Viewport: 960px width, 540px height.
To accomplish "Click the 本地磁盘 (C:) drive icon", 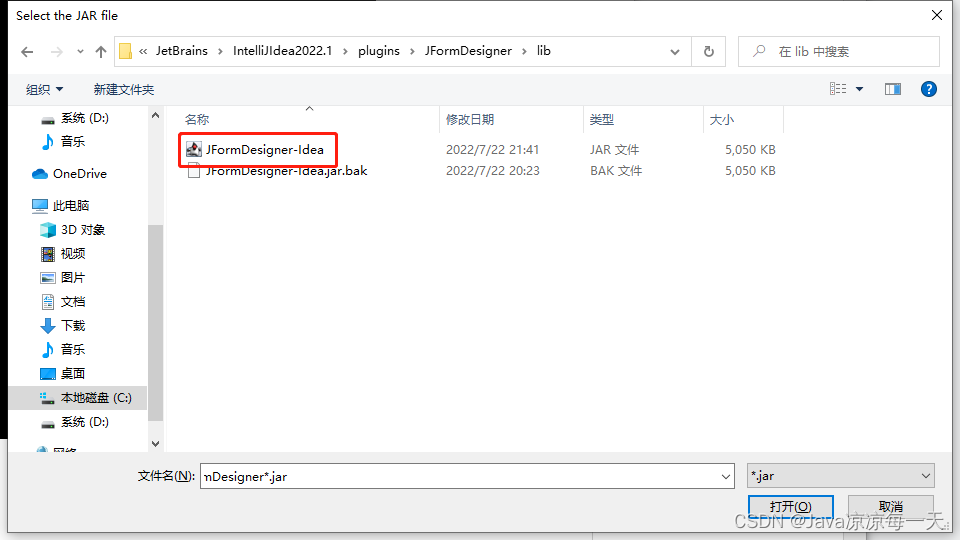I will (x=47, y=399).
